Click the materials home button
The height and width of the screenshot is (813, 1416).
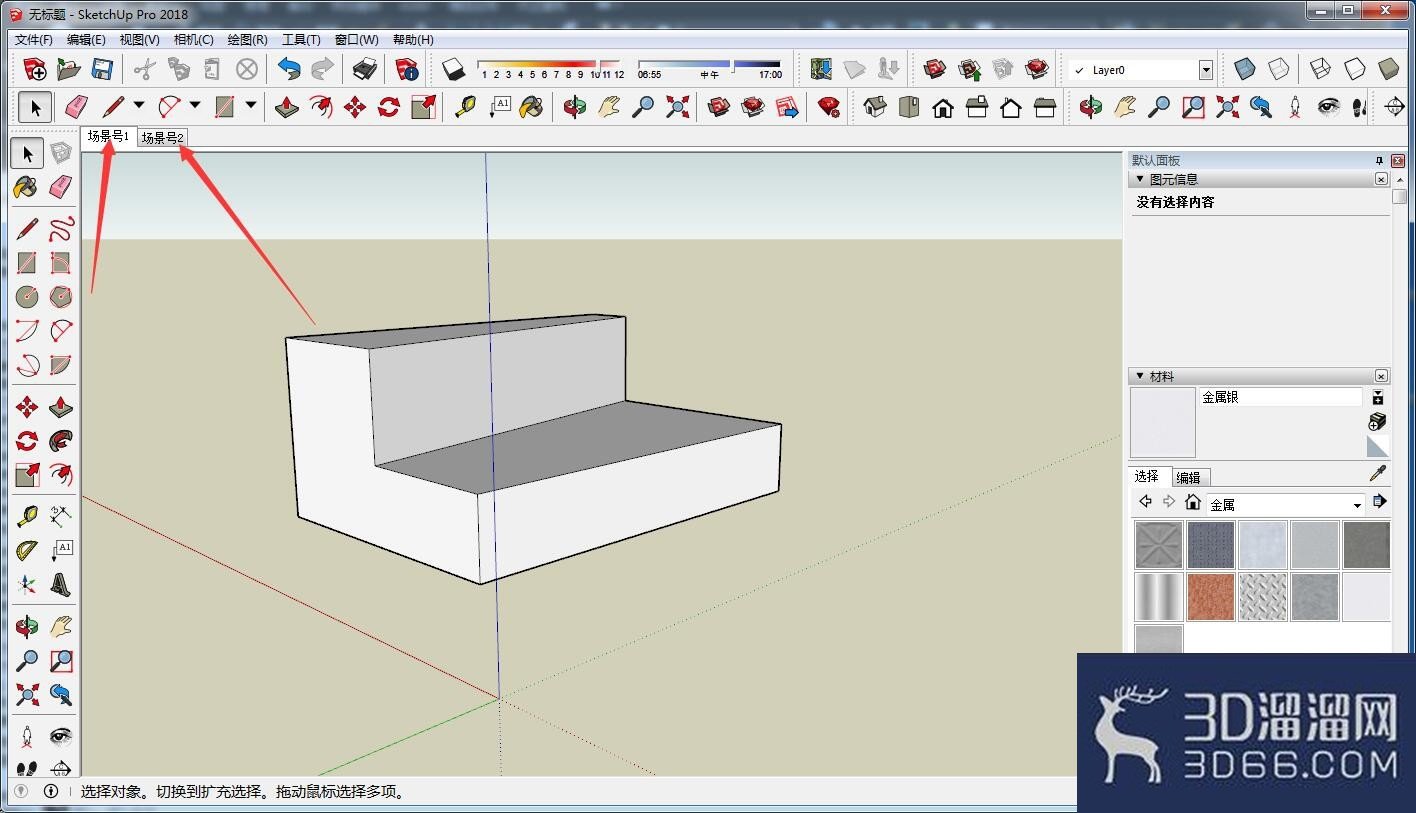click(x=1193, y=502)
